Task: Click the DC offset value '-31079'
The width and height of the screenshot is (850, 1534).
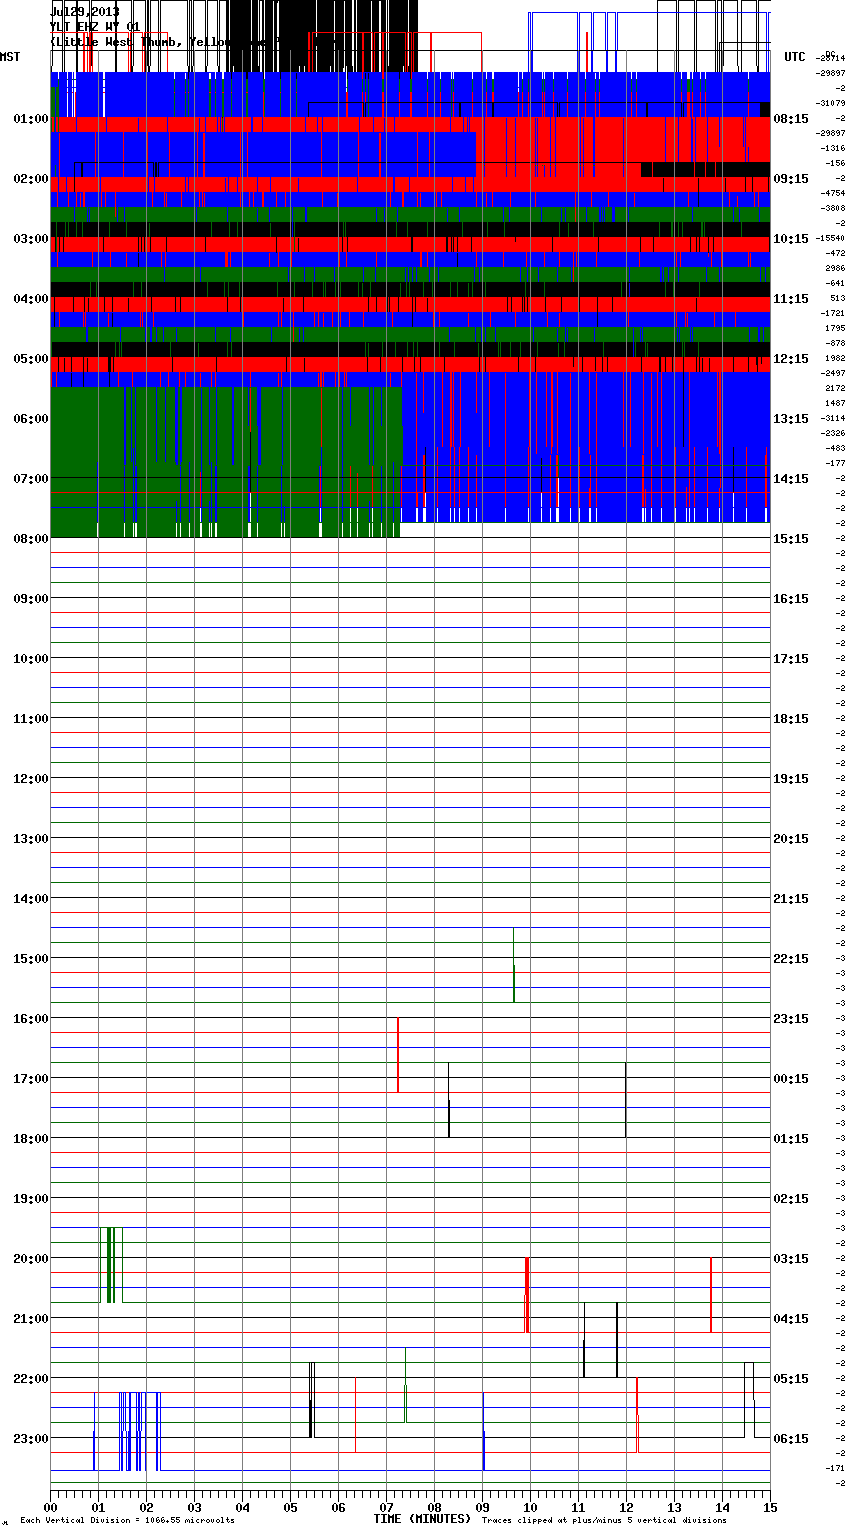Action: [831, 103]
